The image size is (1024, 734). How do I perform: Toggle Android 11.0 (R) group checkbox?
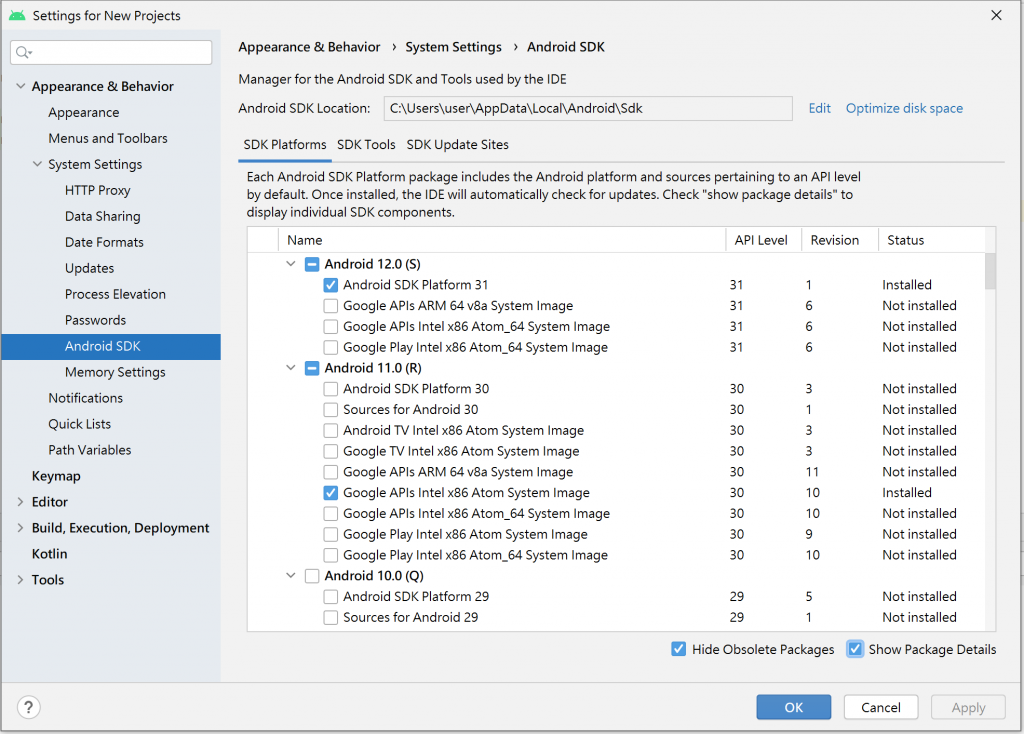(311, 368)
